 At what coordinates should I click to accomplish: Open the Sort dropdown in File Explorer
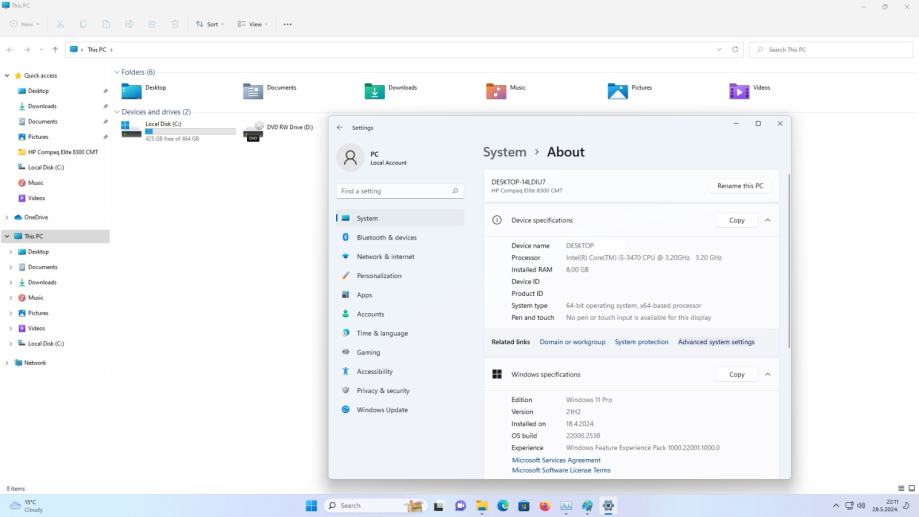pyautogui.click(x=210, y=24)
